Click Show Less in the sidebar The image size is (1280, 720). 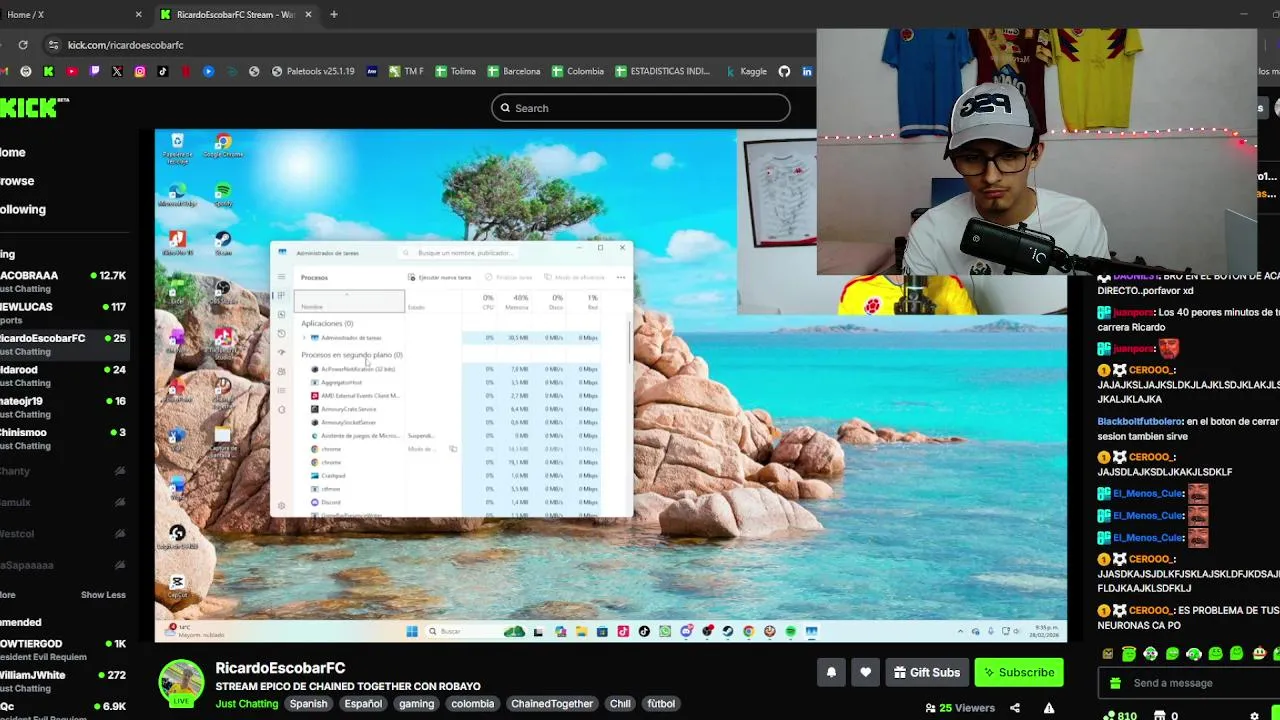103,595
